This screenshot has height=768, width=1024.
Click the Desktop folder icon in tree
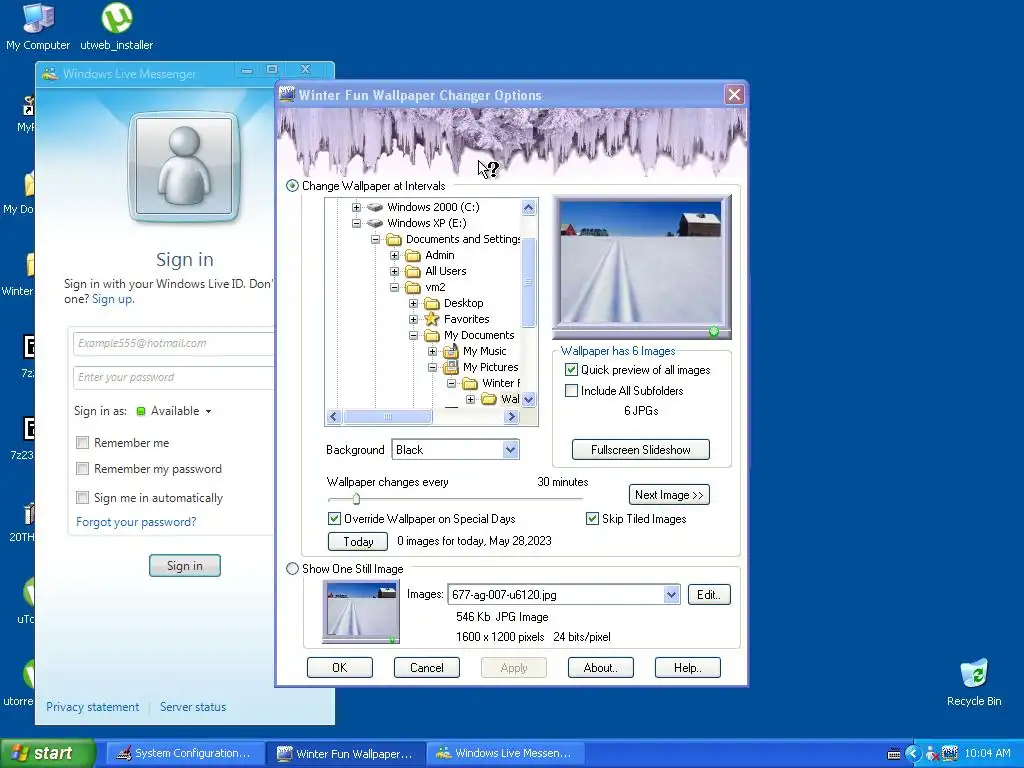coord(432,303)
